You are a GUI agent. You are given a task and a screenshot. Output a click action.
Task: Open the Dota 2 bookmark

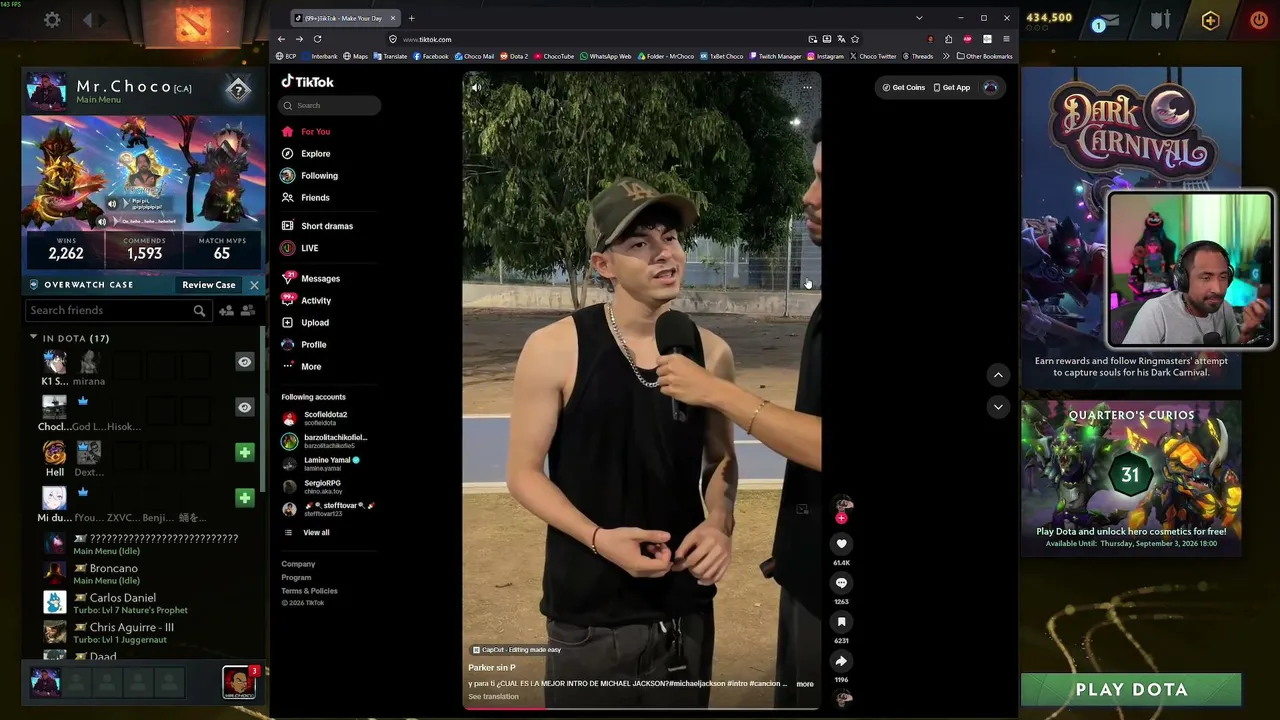coord(514,56)
